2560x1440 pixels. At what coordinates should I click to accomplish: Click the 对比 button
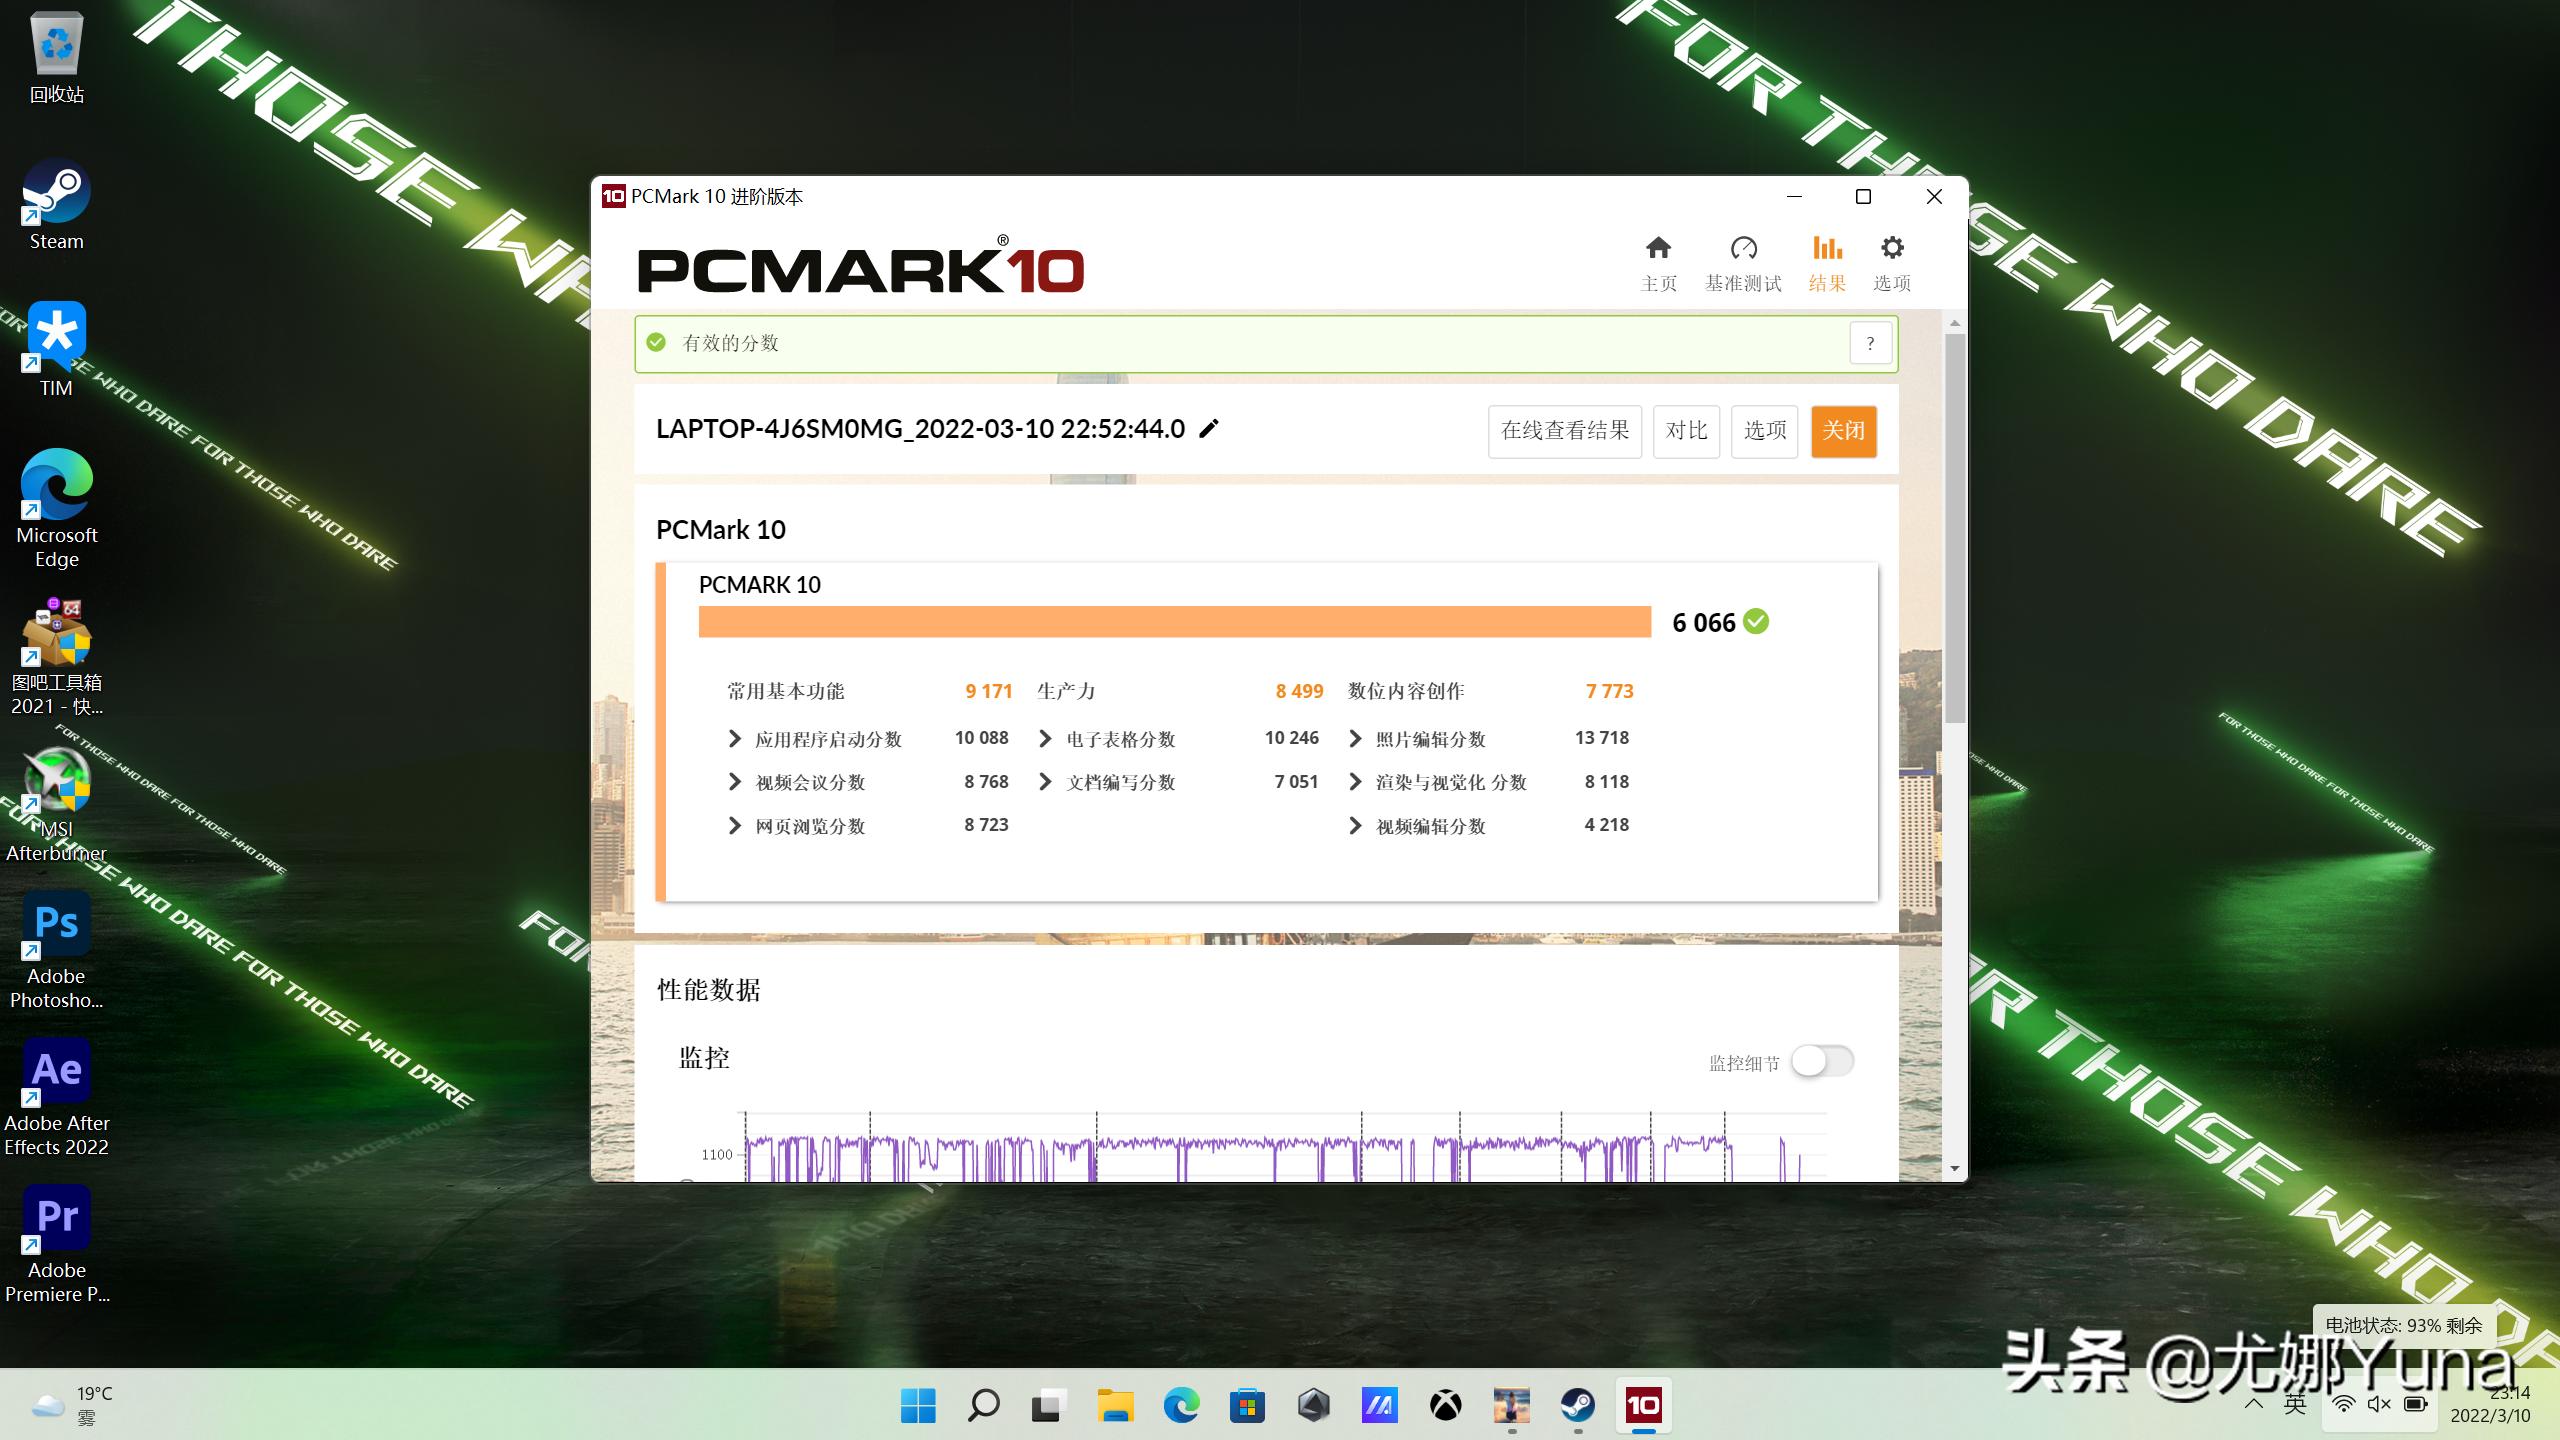tap(1686, 431)
